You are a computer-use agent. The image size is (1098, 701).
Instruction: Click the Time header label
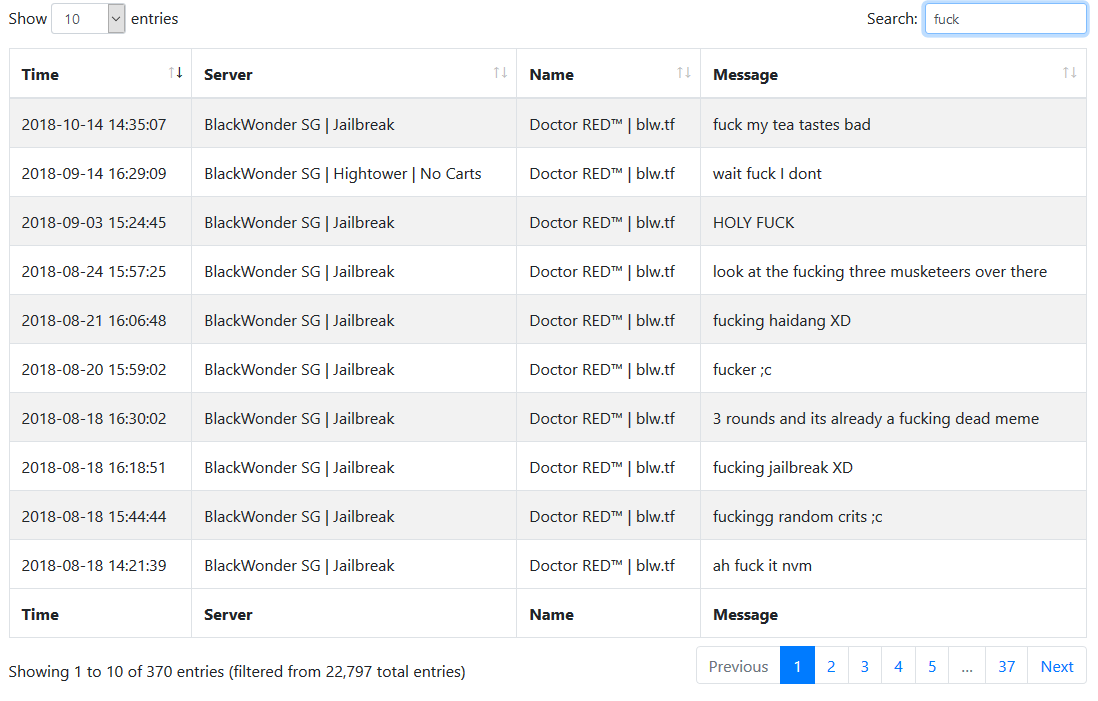[x=40, y=74]
